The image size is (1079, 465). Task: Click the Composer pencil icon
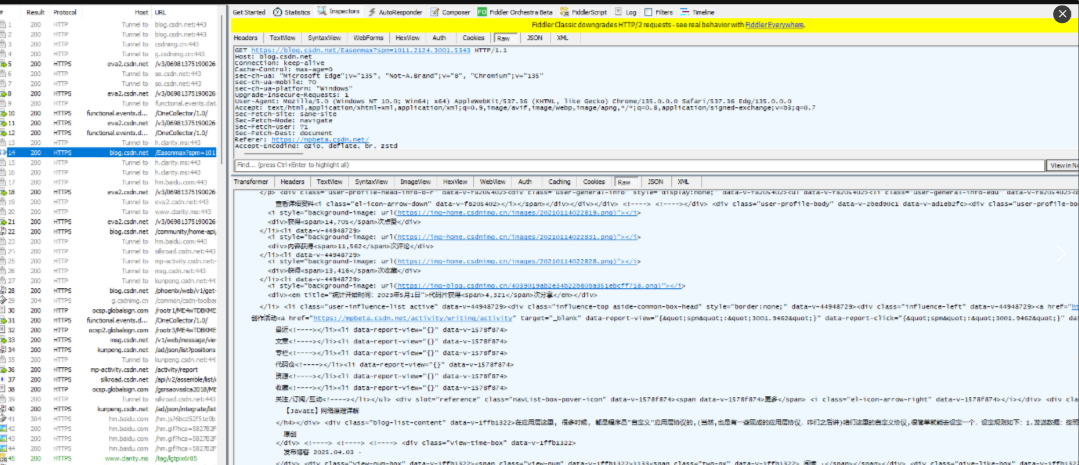435,12
